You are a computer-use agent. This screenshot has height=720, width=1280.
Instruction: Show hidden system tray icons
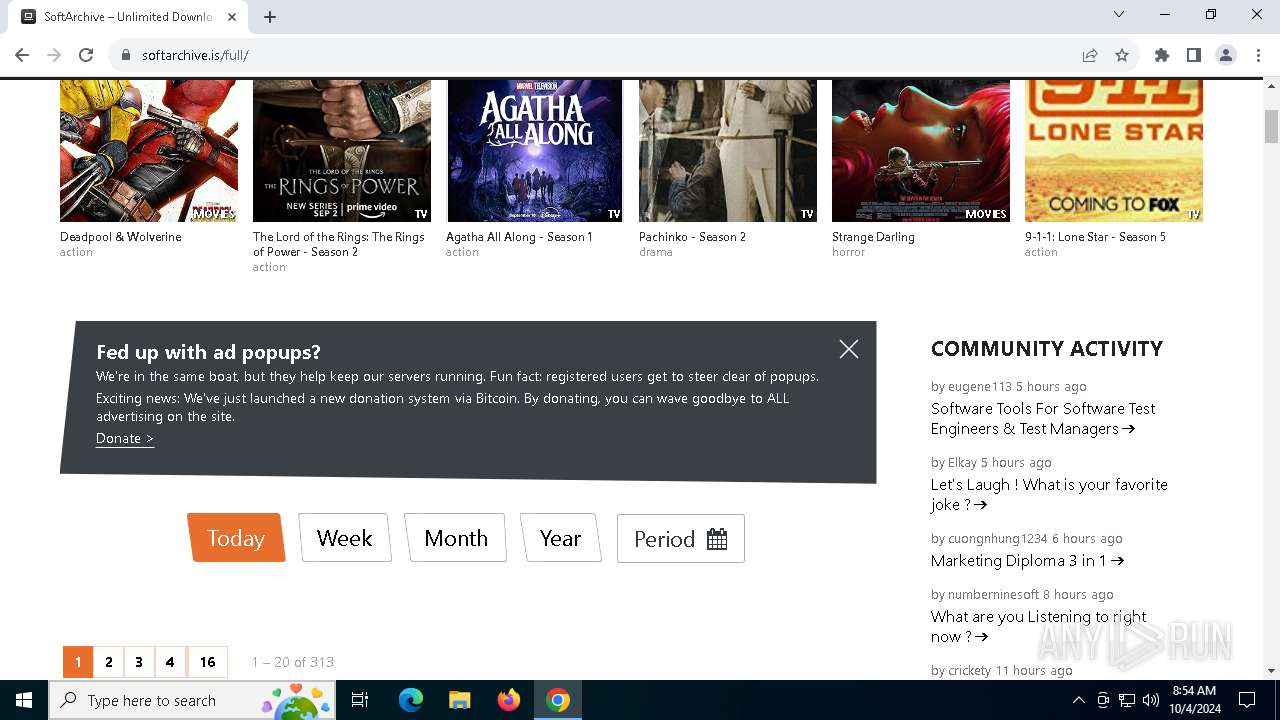pos(1079,700)
